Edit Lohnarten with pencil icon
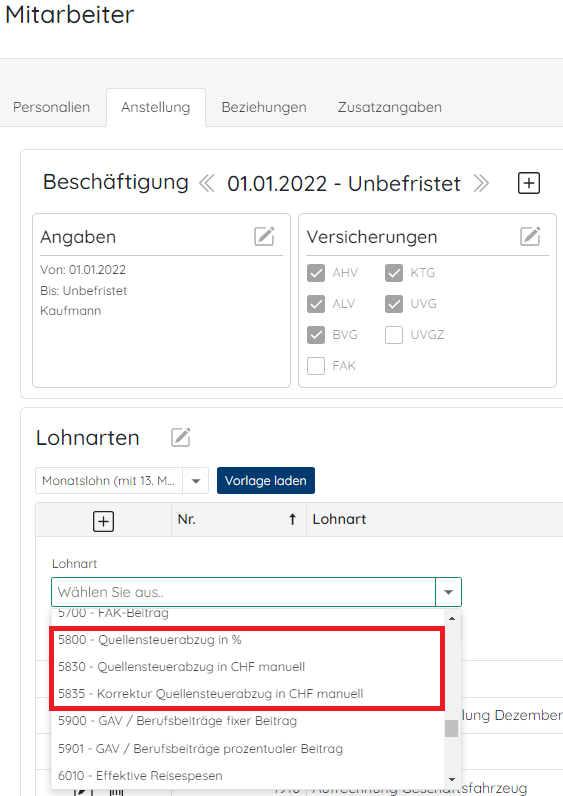Viewport: 563px width, 796px height. pos(181,438)
